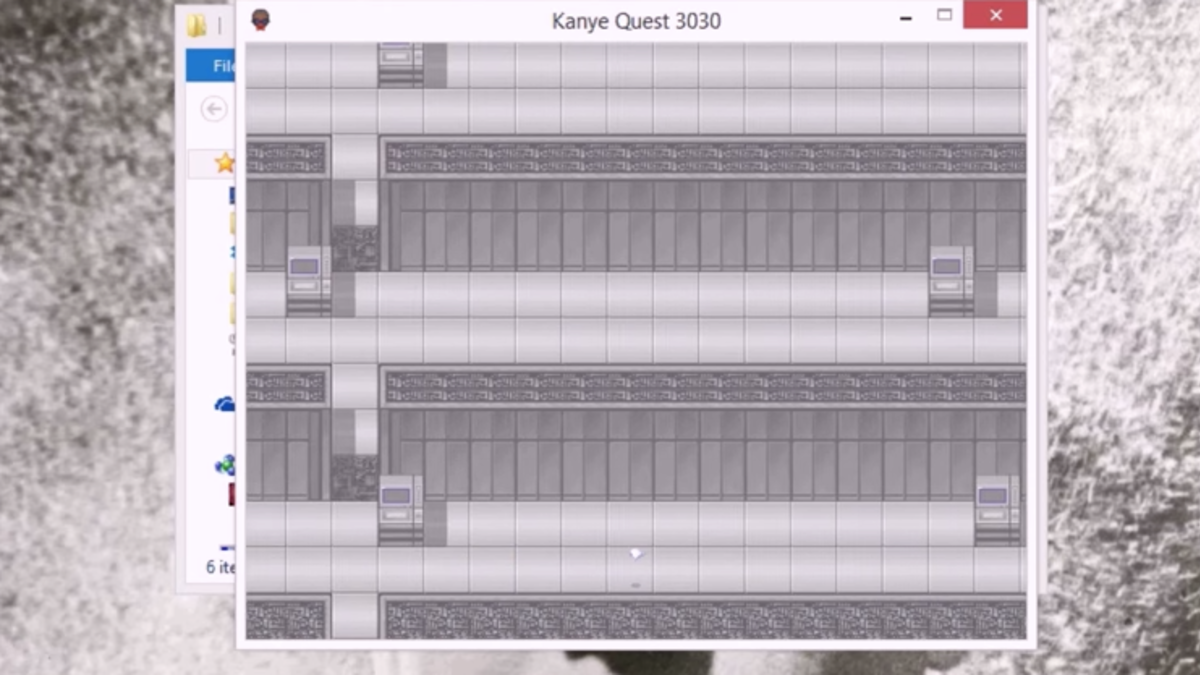Open OneDrive from the explorer sidebar cloud icon
Screen dimensions: 1200x675
(226, 403)
